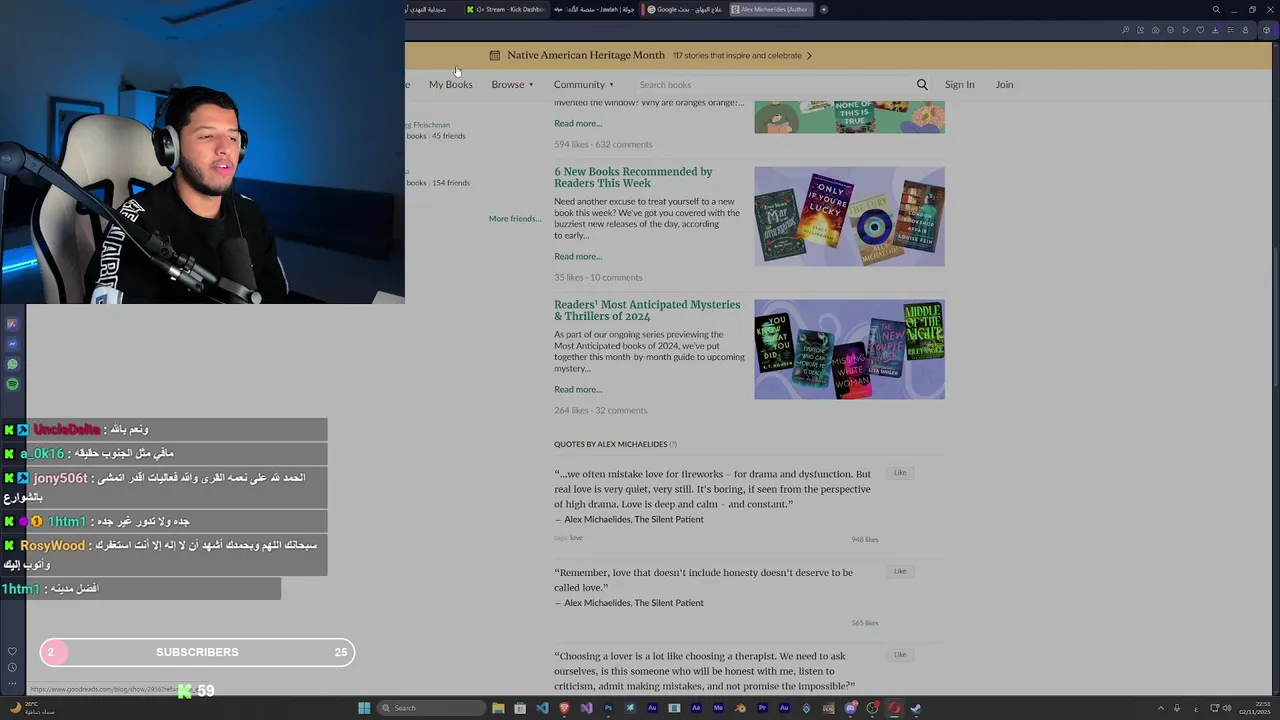
Task: Open the Mysteries & Thrillers 2024 article thumbnail
Action: (849, 349)
